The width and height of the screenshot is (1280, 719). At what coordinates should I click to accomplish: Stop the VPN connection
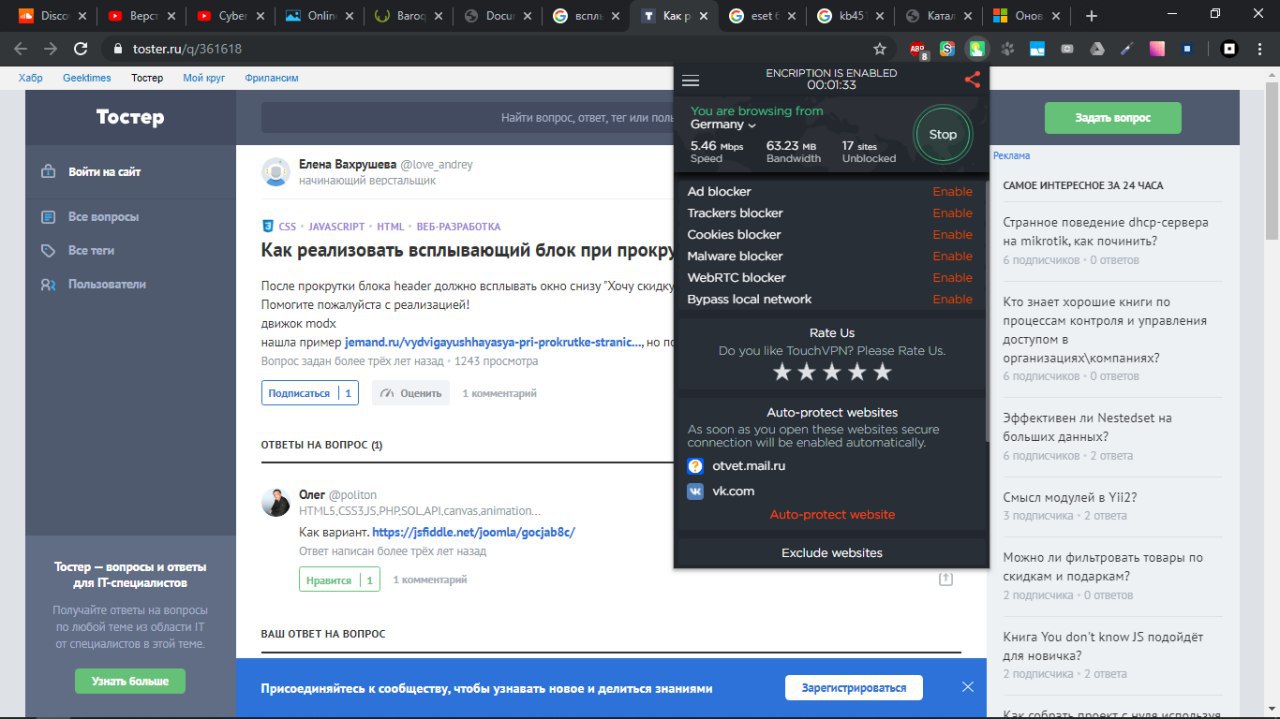tap(942, 134)
